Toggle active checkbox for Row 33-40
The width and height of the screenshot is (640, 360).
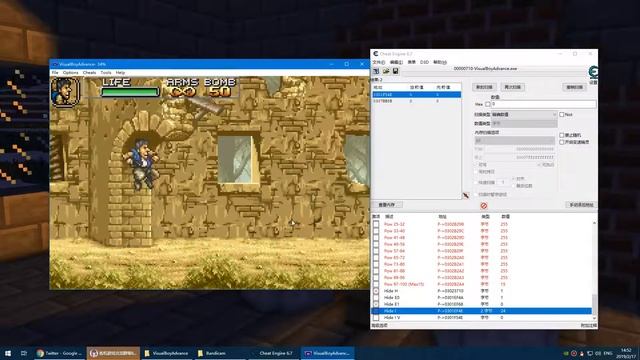(x=376, y=231)
